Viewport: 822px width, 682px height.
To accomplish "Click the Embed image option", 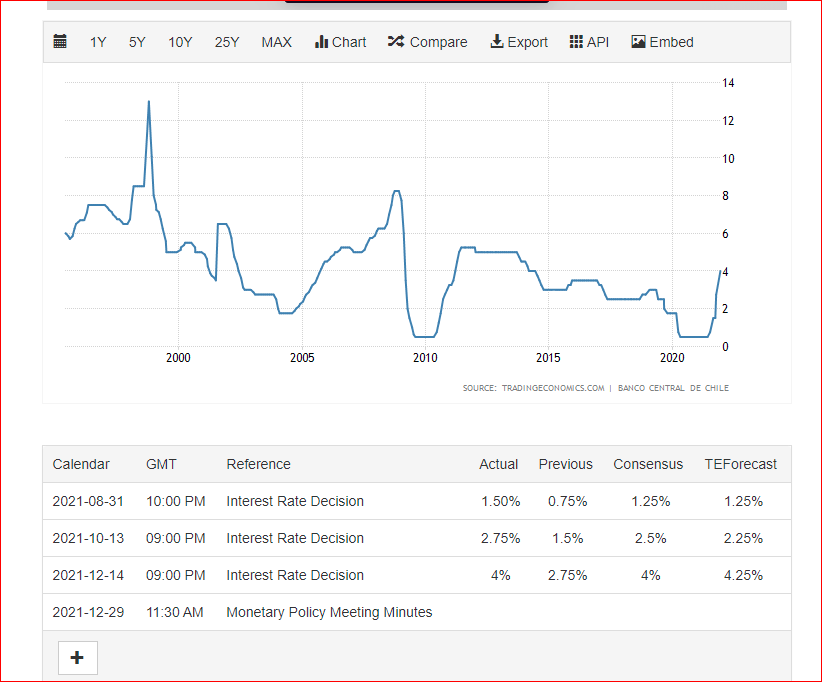I will pyautogui.click(x=662, y=42).
